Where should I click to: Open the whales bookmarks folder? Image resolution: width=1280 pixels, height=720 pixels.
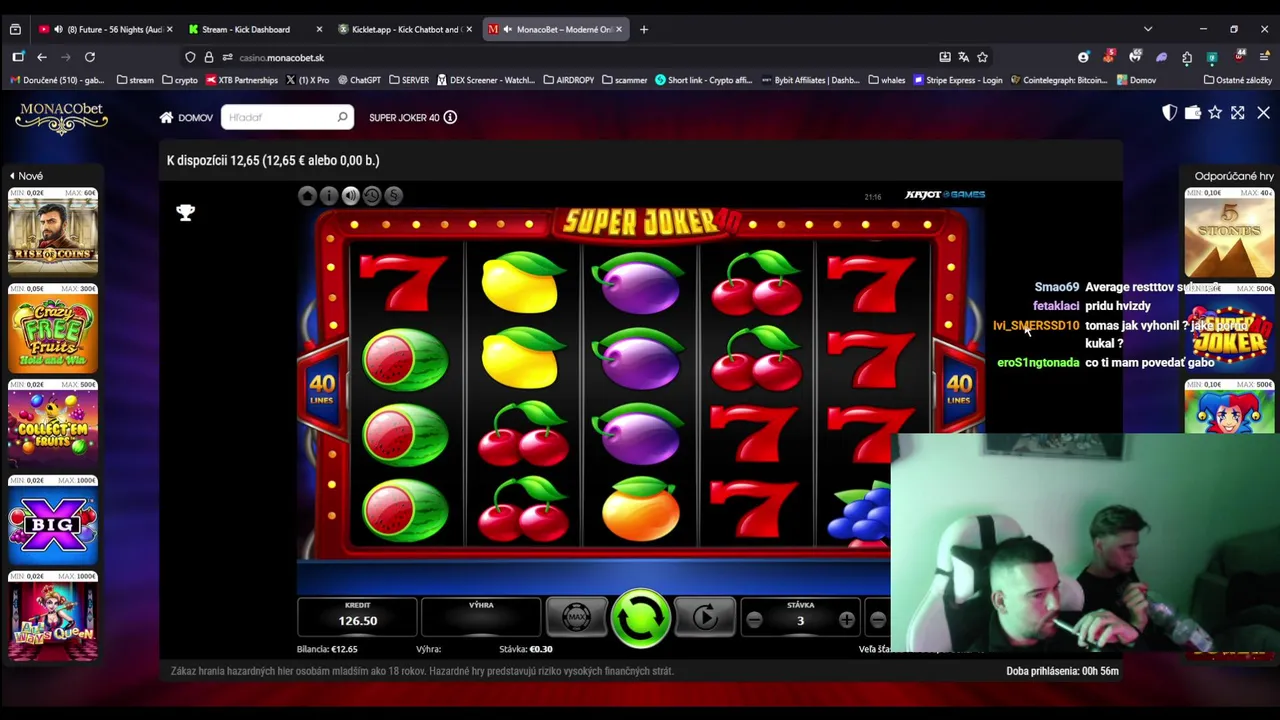887,80
